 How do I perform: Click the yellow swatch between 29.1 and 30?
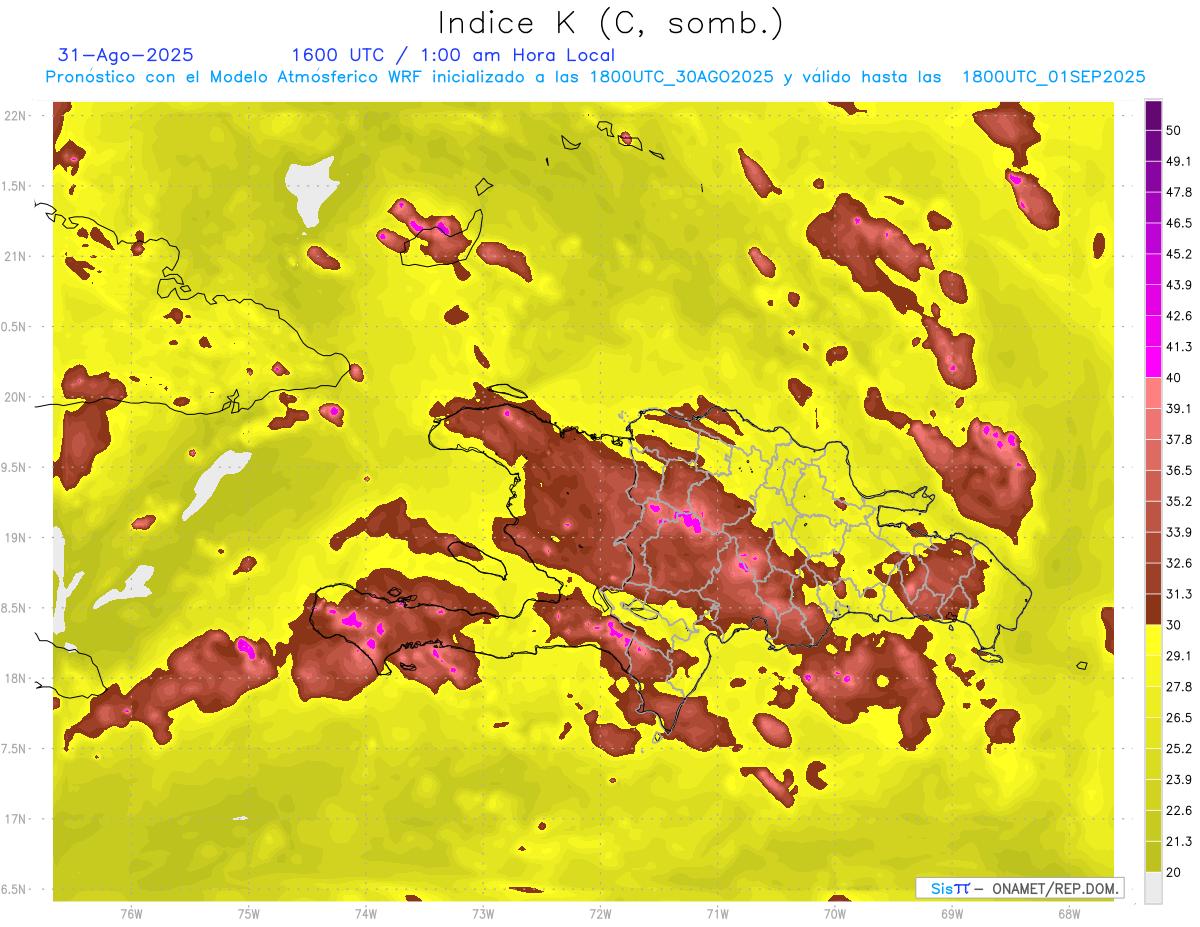[1153, 640]
